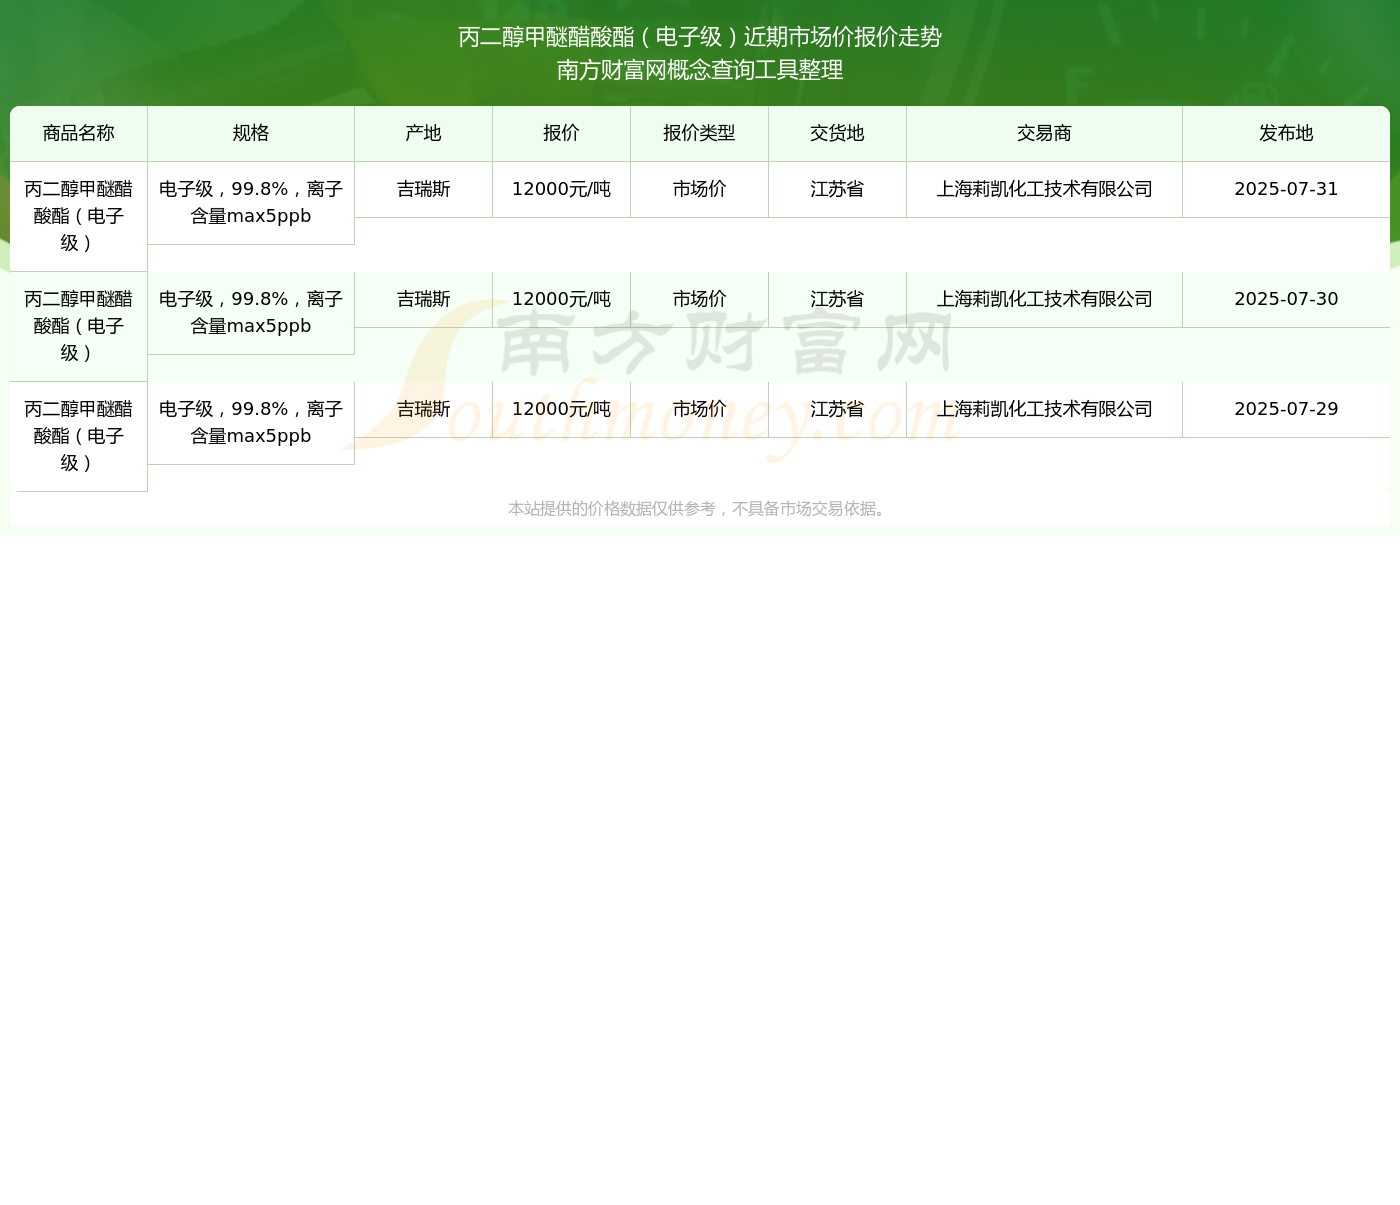Viewport: 1400px width, 1205px height.
Task: Click 上海莉凯化工技术有限公司 in 2025-07-31 row
Action: (1045, 189)
